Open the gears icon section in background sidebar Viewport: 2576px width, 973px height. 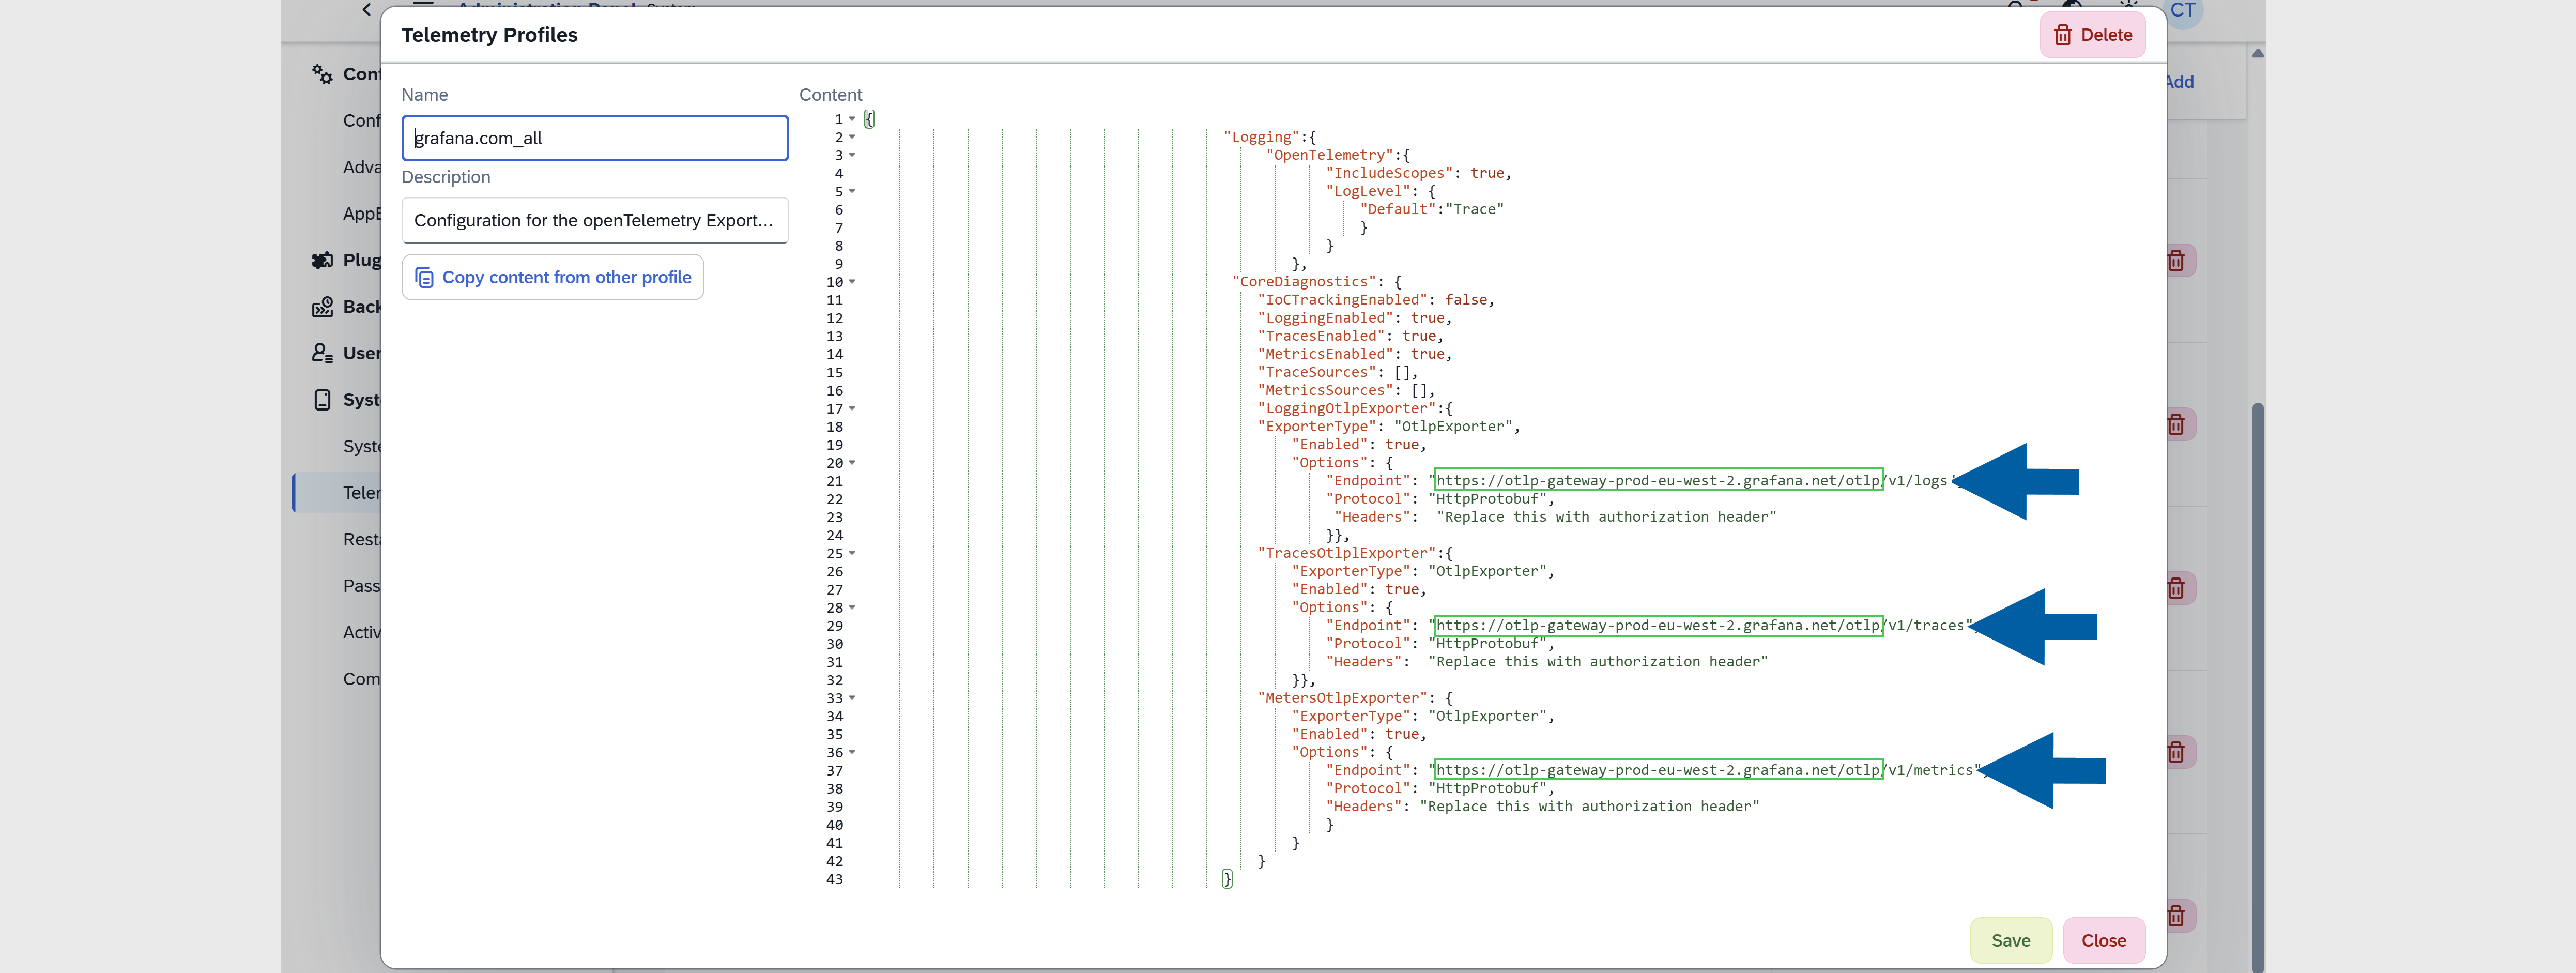(322, 74)
